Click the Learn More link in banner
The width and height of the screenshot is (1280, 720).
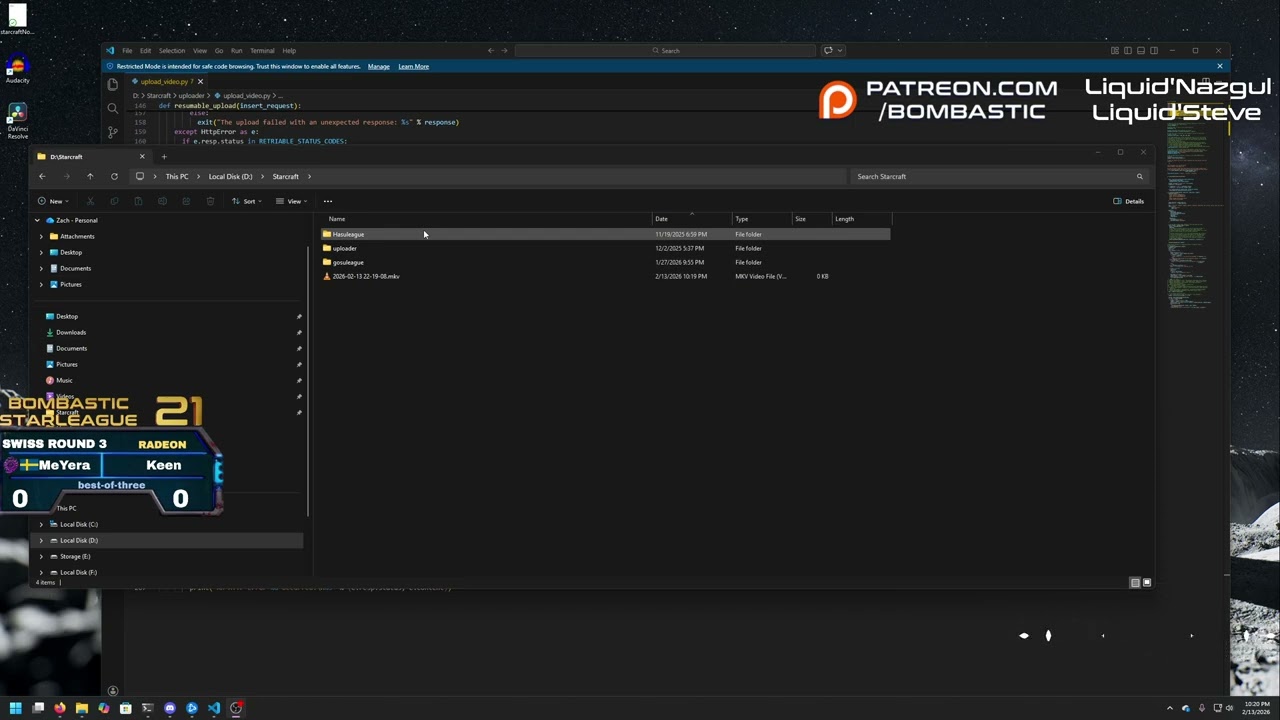413,66
